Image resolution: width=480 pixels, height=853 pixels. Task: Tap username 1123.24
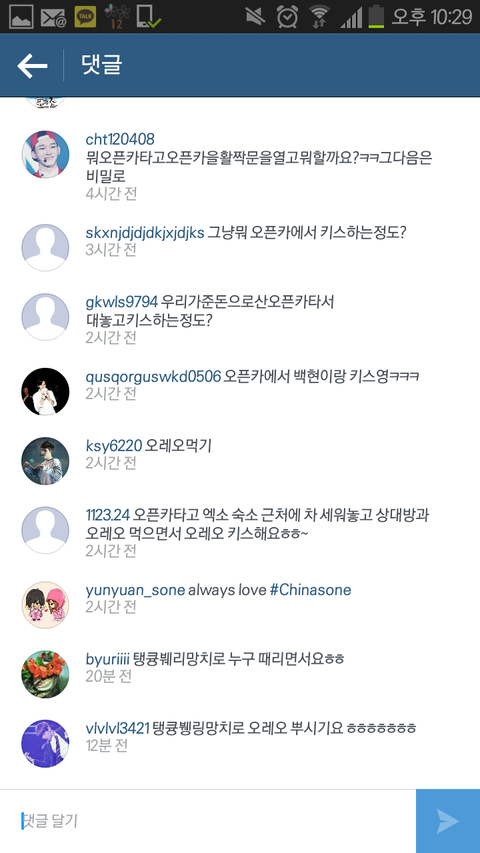pos(108,515)
